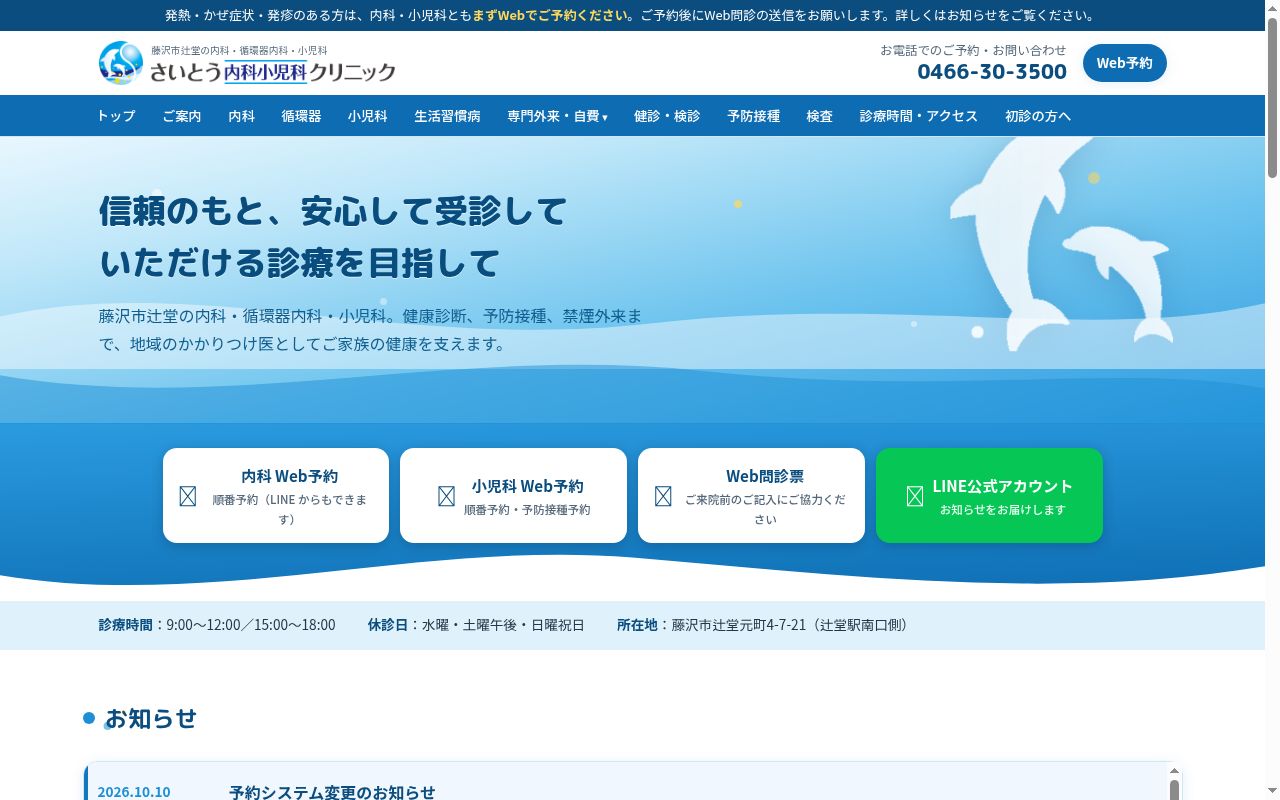Open LINE公式アカウント green button
Viewport: 1280px width, 800px height.
click(x=989, y=495)
